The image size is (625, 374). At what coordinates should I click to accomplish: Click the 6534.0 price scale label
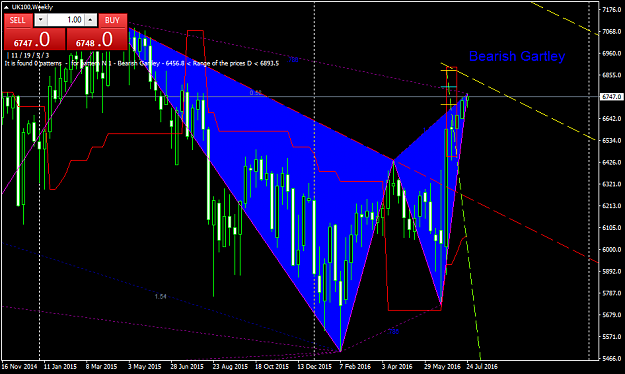coord(611,140)
